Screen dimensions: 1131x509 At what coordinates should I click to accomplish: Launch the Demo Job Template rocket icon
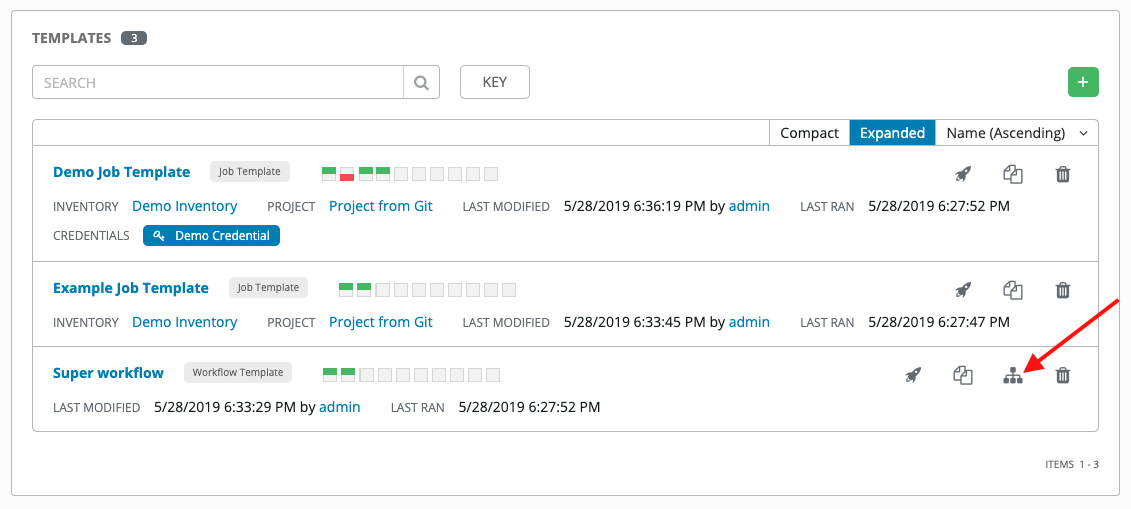[x=963, y=174]
